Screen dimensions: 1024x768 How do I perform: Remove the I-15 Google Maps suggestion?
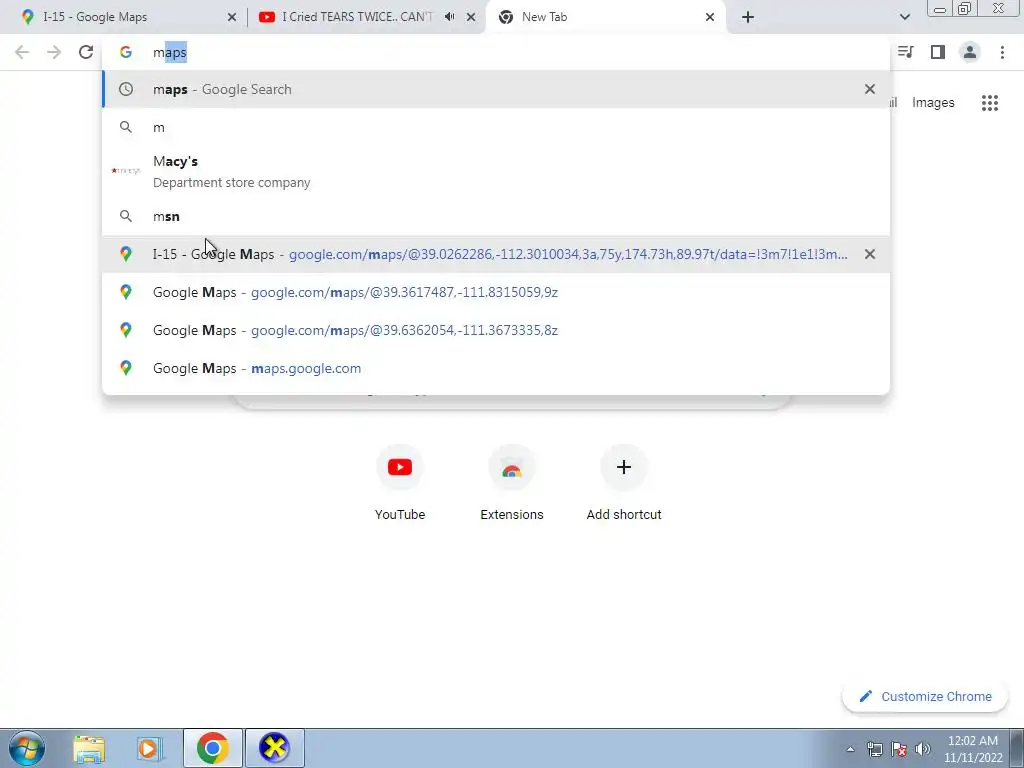[x=870, y=254]
